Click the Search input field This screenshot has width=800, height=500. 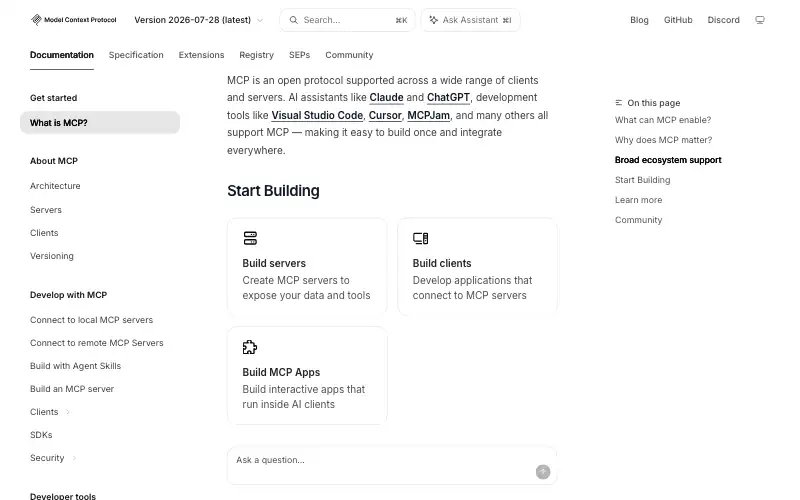[347, 20]
